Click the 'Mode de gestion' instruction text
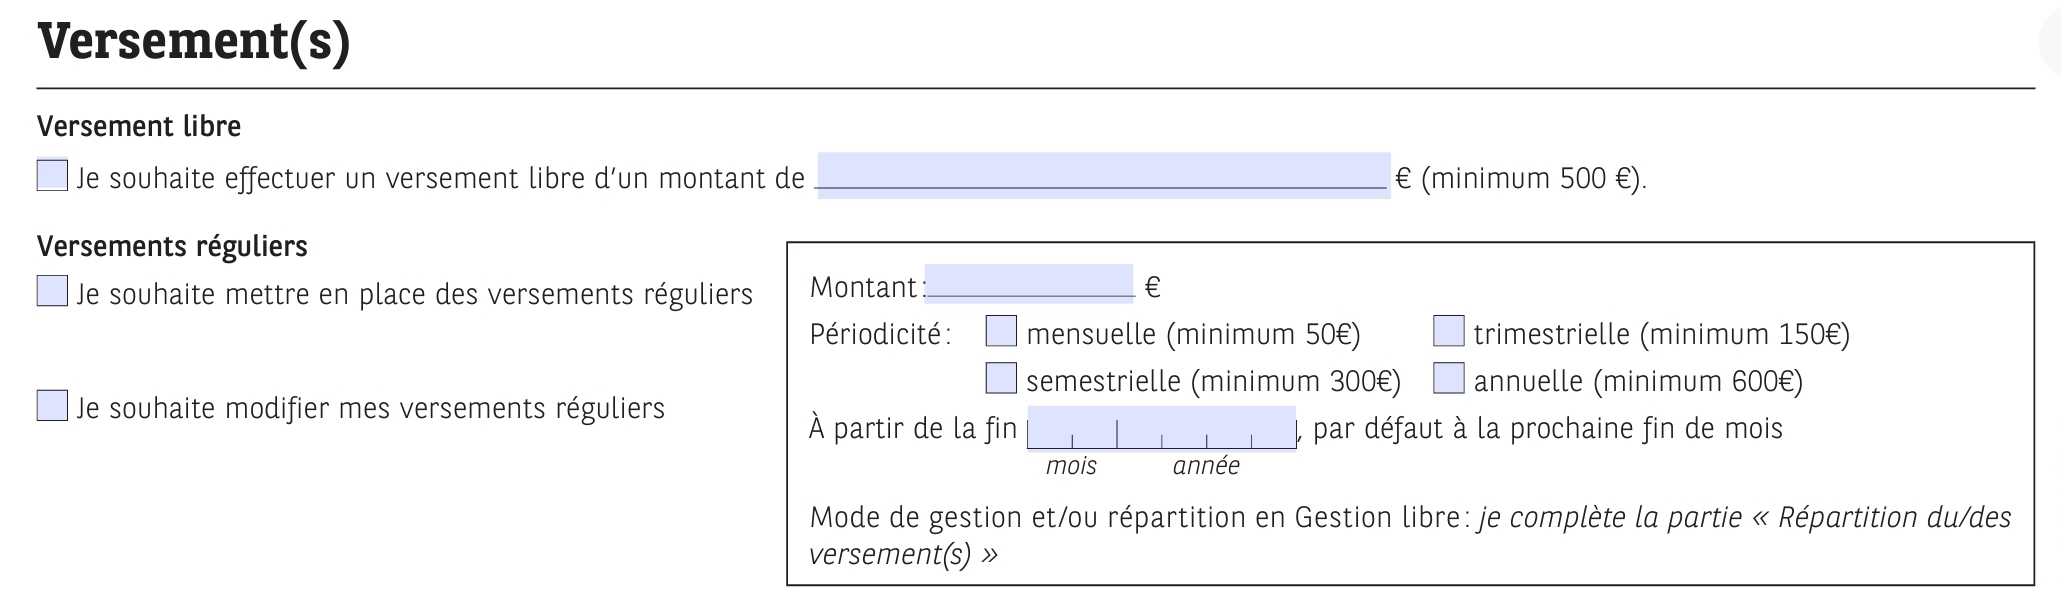 tap(1140, 518)
